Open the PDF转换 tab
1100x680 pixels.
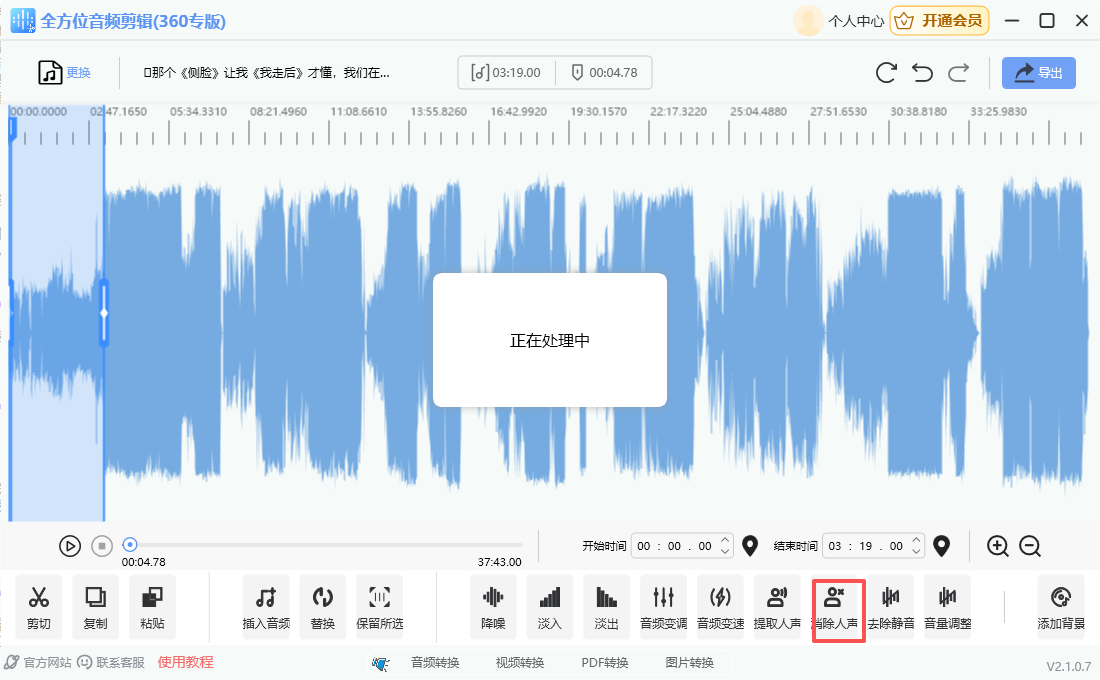pyautogui.click(x=605, y=662)
